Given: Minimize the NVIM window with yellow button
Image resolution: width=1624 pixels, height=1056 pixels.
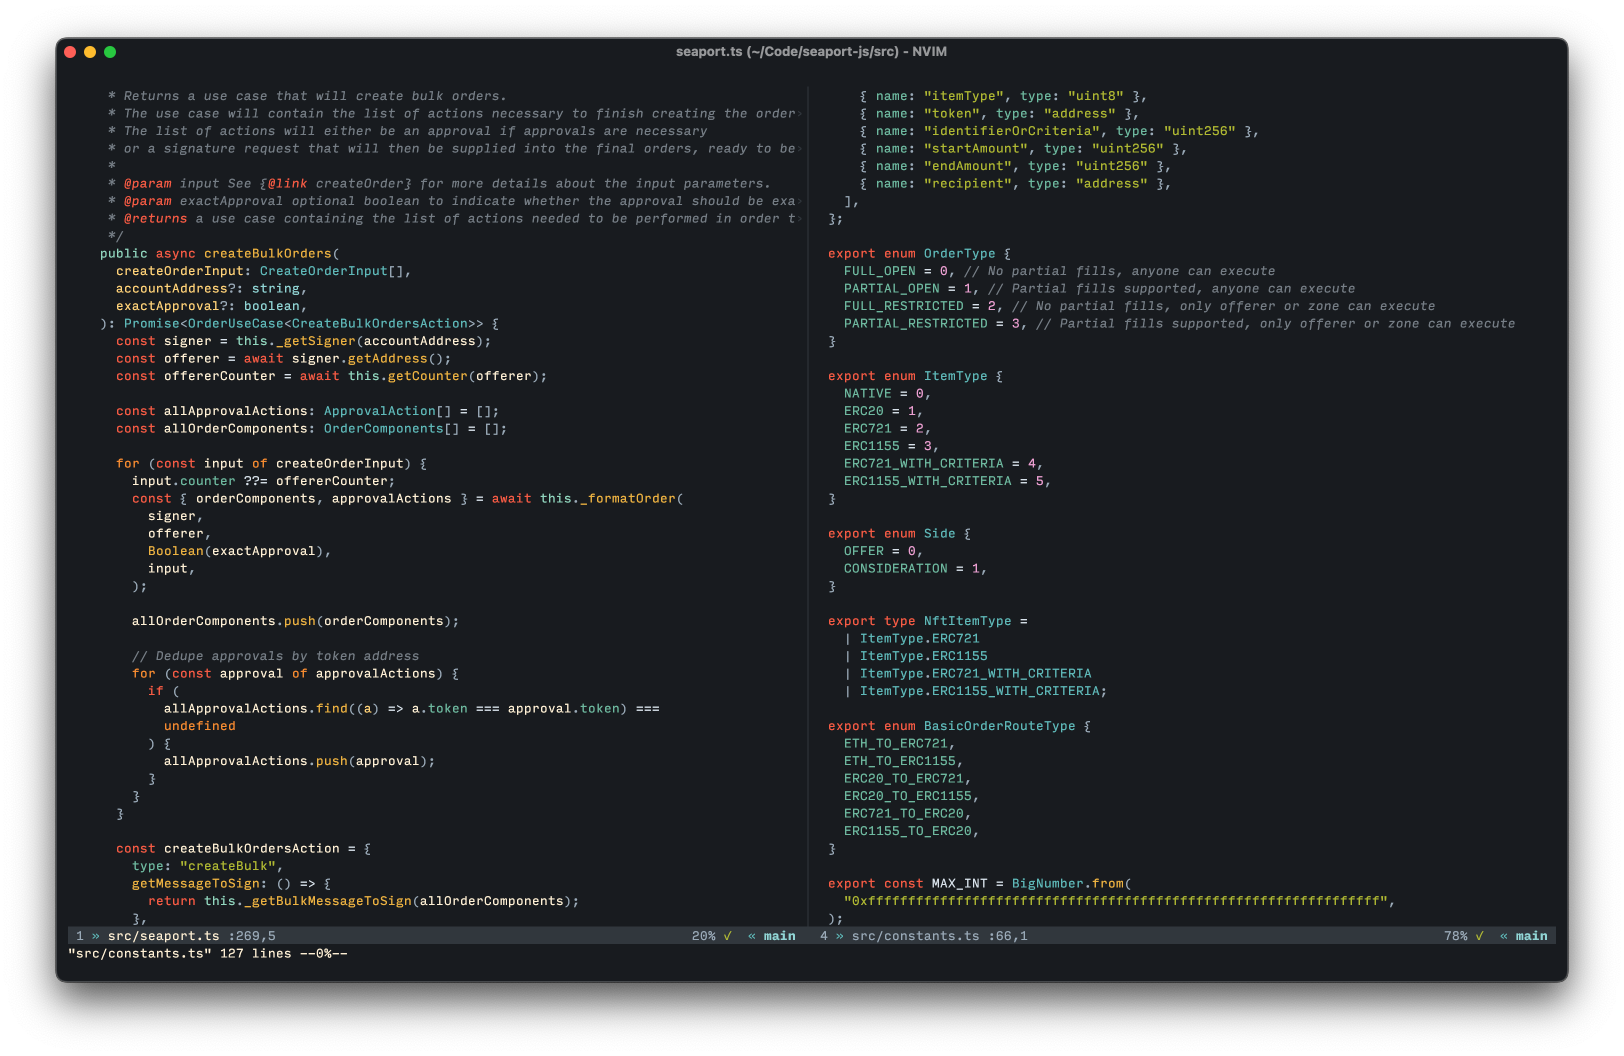Looking at the screenshot, I should (x=90, y=52).
